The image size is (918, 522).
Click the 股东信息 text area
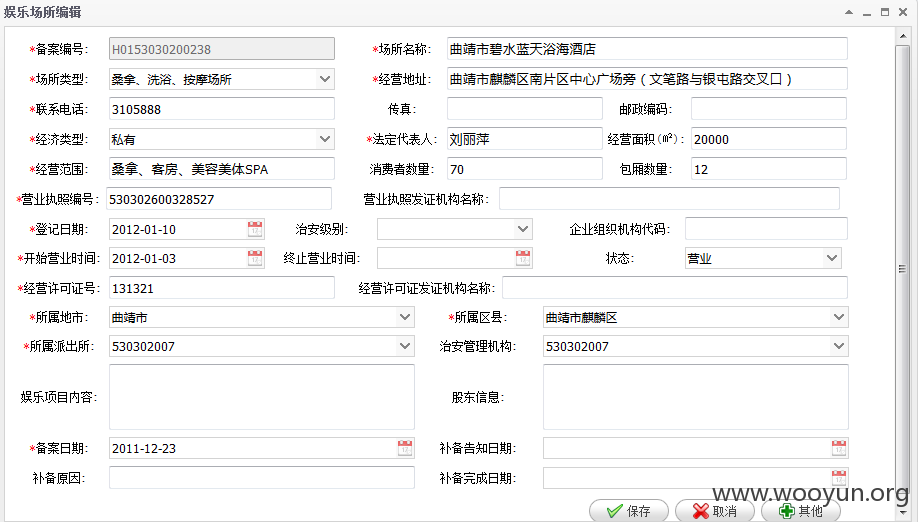click(x=696, y=397)
